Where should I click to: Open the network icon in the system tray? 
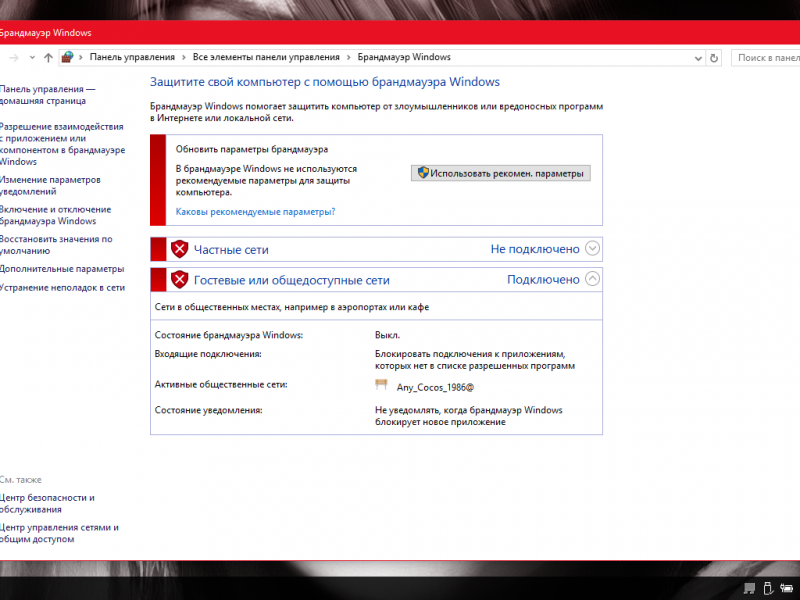point(748,588)
